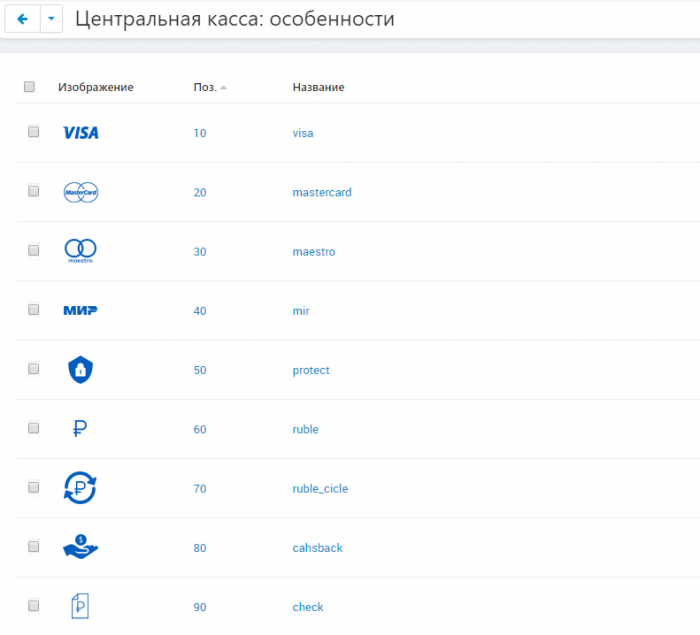This screenshot has height=635, width=700.
Task: Open the protect name link
Action: pyautogui.click(x=311, y=370)
